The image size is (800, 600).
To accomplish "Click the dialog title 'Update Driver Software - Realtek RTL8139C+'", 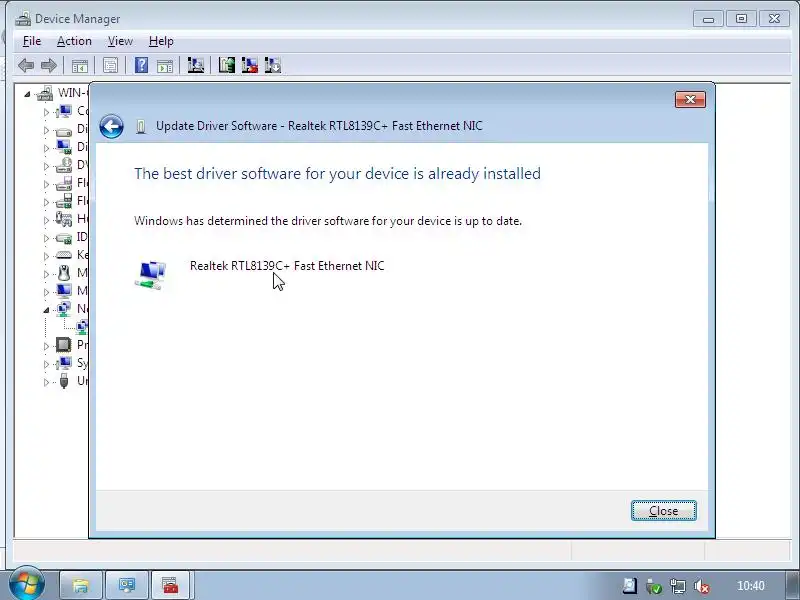I will pos(319,126).
